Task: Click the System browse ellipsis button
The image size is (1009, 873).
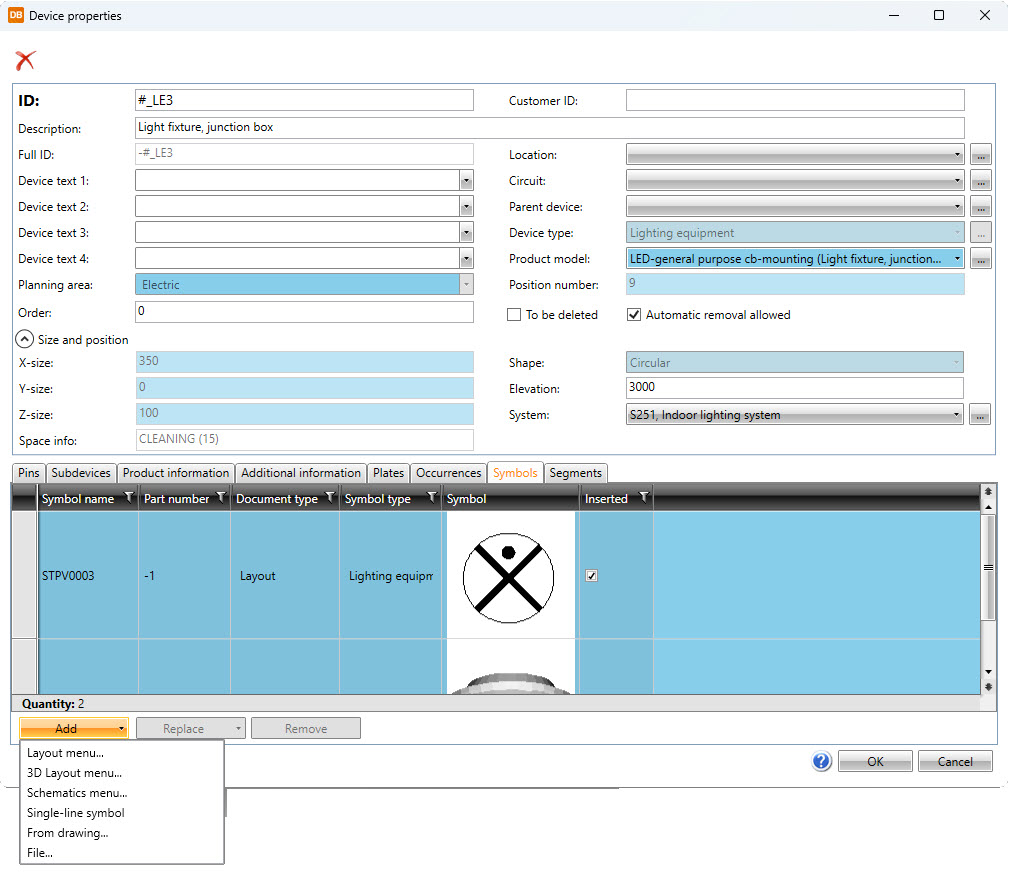Action: pos(980,415)
